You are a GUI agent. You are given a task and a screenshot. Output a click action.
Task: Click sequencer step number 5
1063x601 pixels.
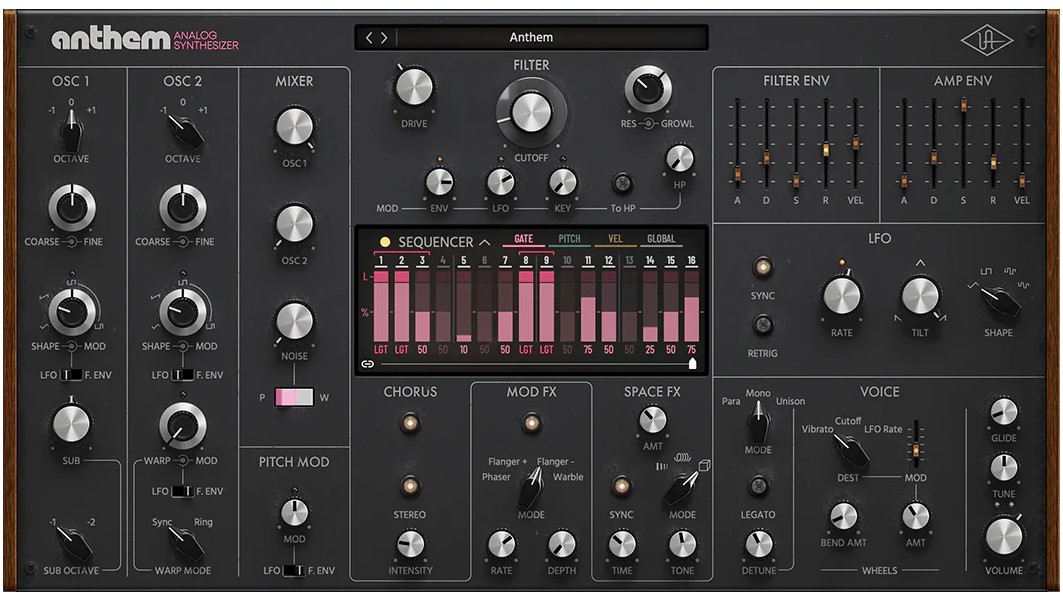pos(464,260)
